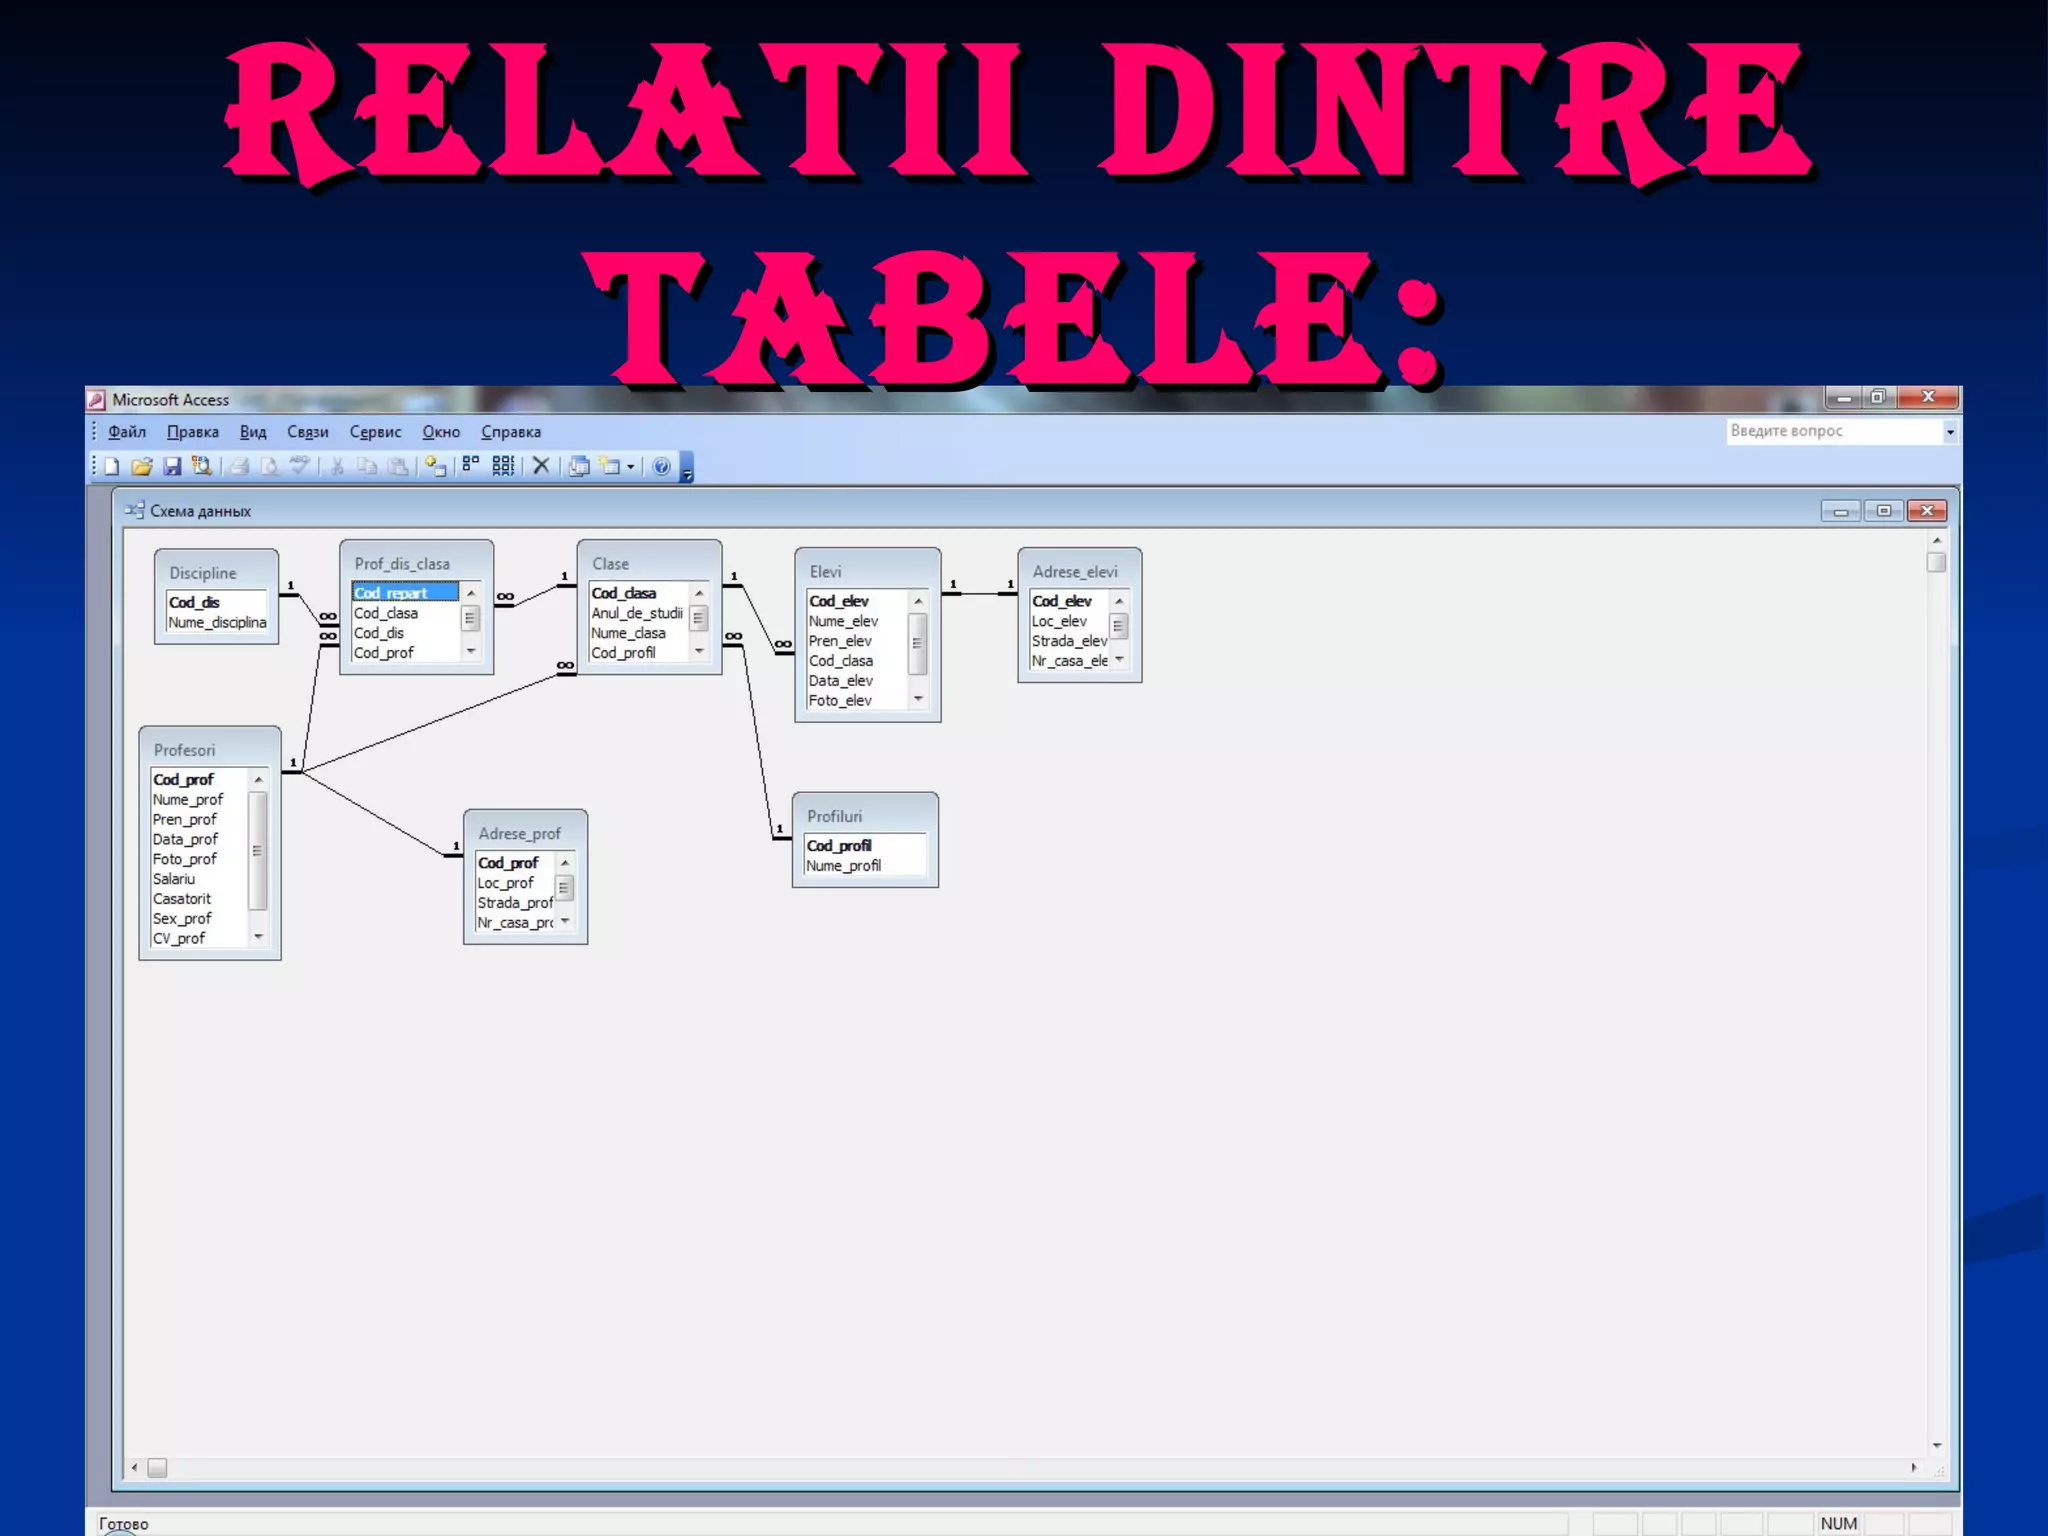Click scroll down arrow in Adrese_prof table
This screenshot has width=2048, height=1536.
(x=565, y=921)
